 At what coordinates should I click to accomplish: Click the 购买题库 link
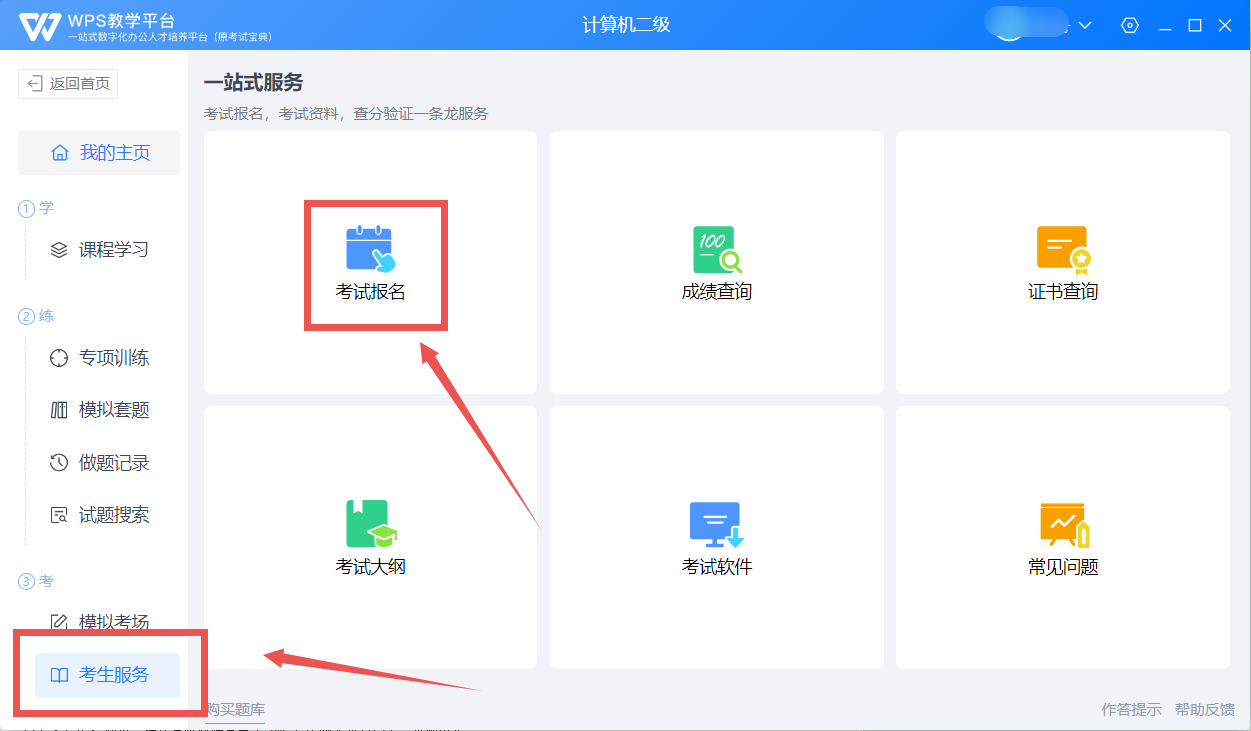click(235, 709)
